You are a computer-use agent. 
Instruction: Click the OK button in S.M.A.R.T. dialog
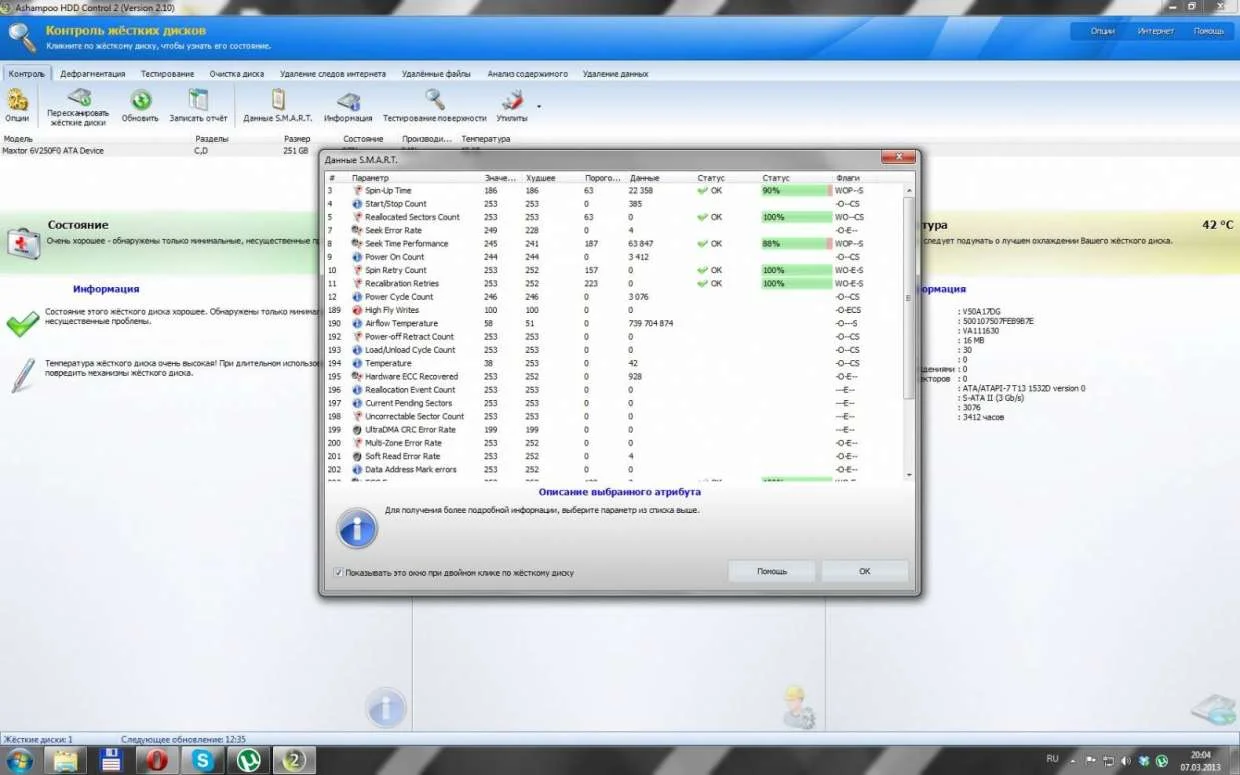coord(864,571)
